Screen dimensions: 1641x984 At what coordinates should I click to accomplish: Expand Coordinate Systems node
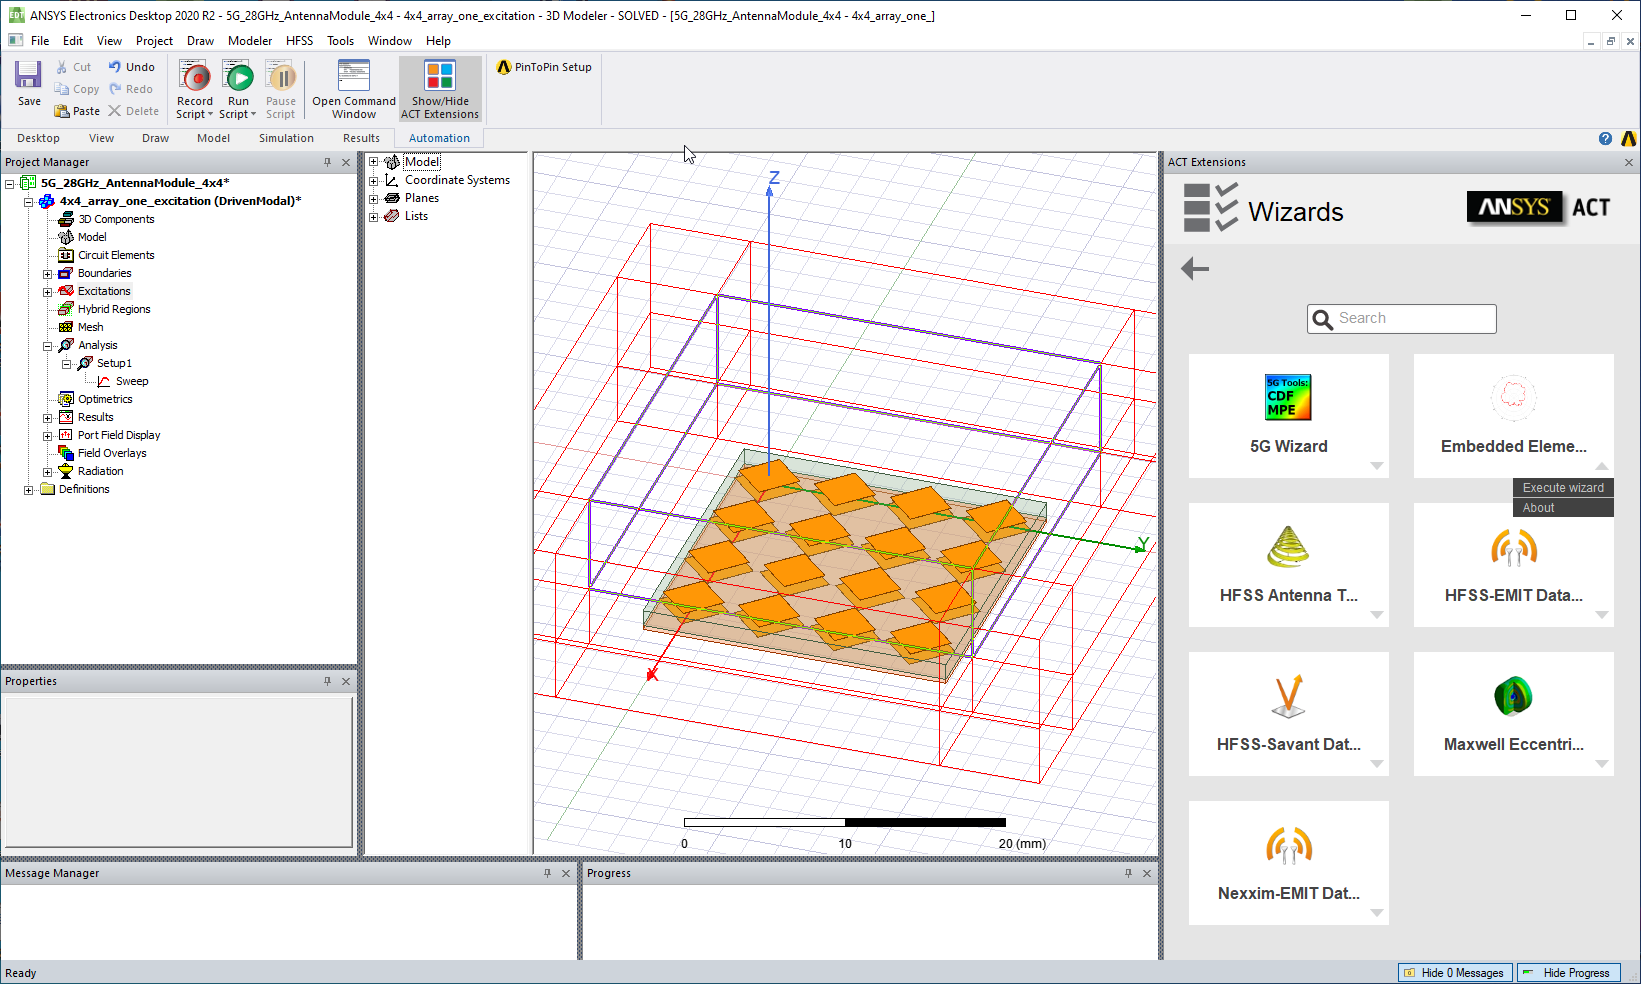point(374,180)
